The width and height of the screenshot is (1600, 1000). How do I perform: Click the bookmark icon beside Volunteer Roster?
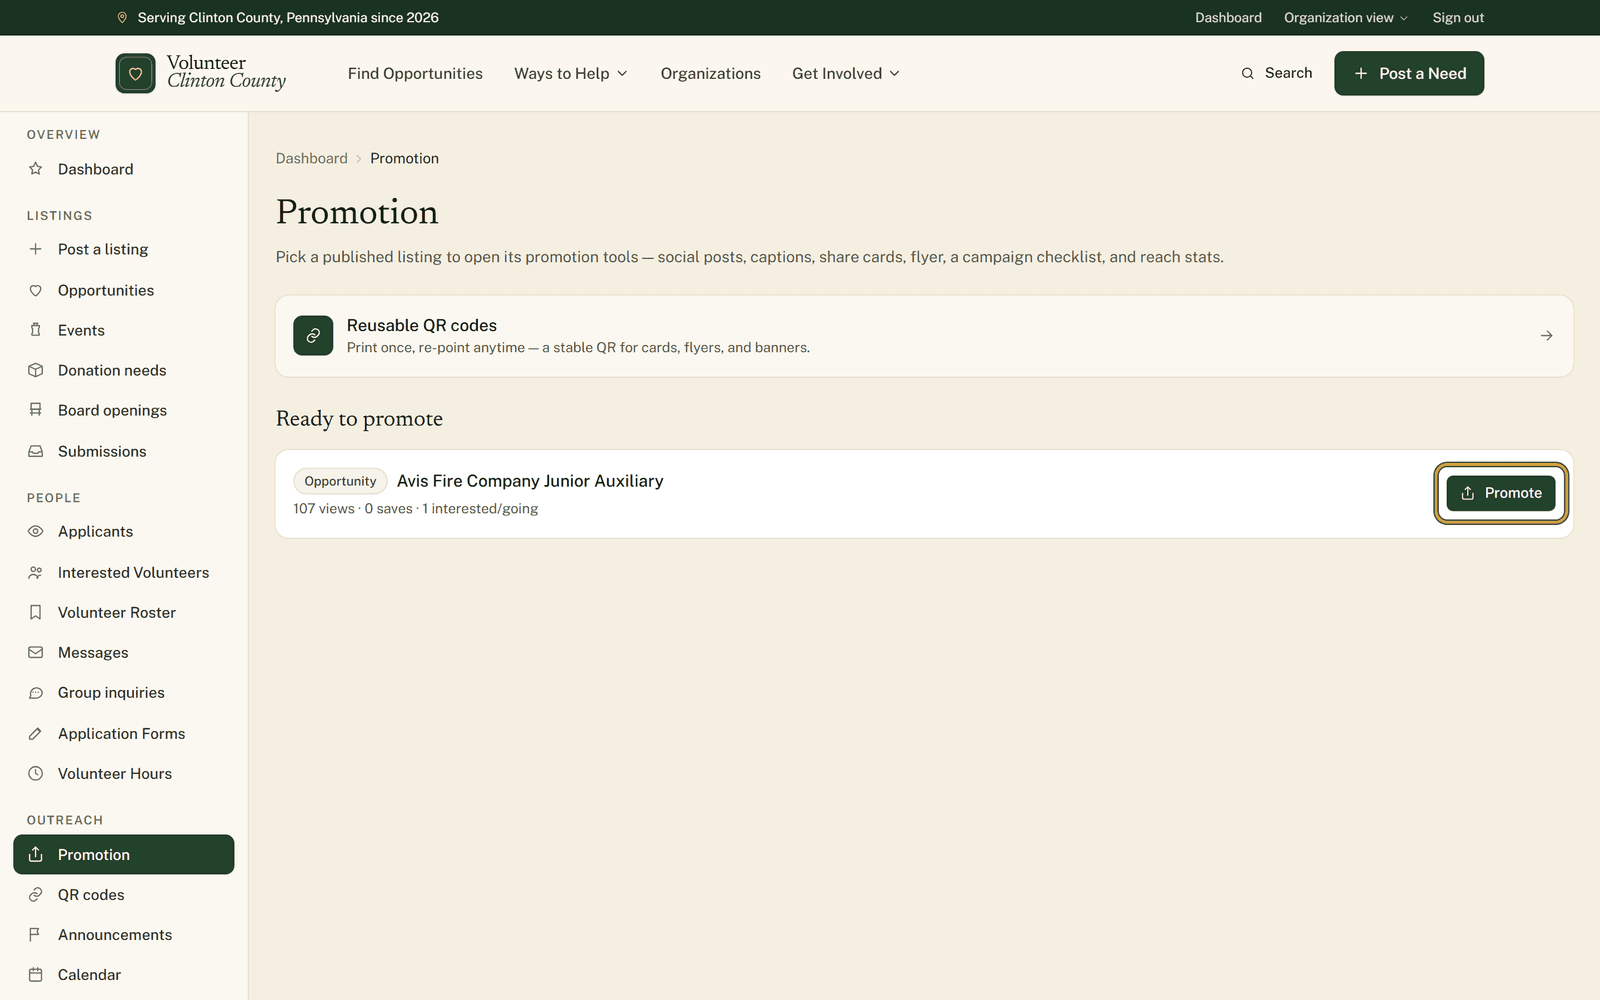click(36, 612)
